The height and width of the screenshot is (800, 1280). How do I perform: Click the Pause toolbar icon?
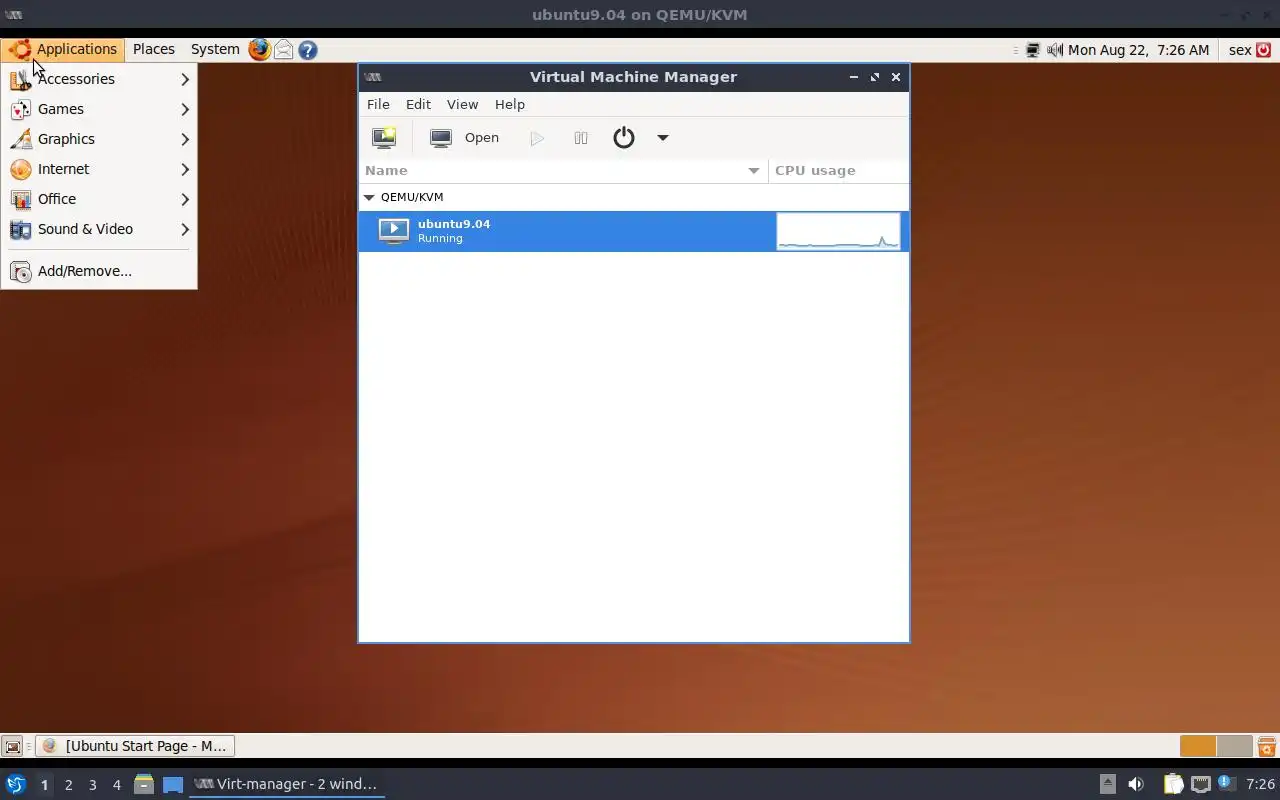[581, 138]
